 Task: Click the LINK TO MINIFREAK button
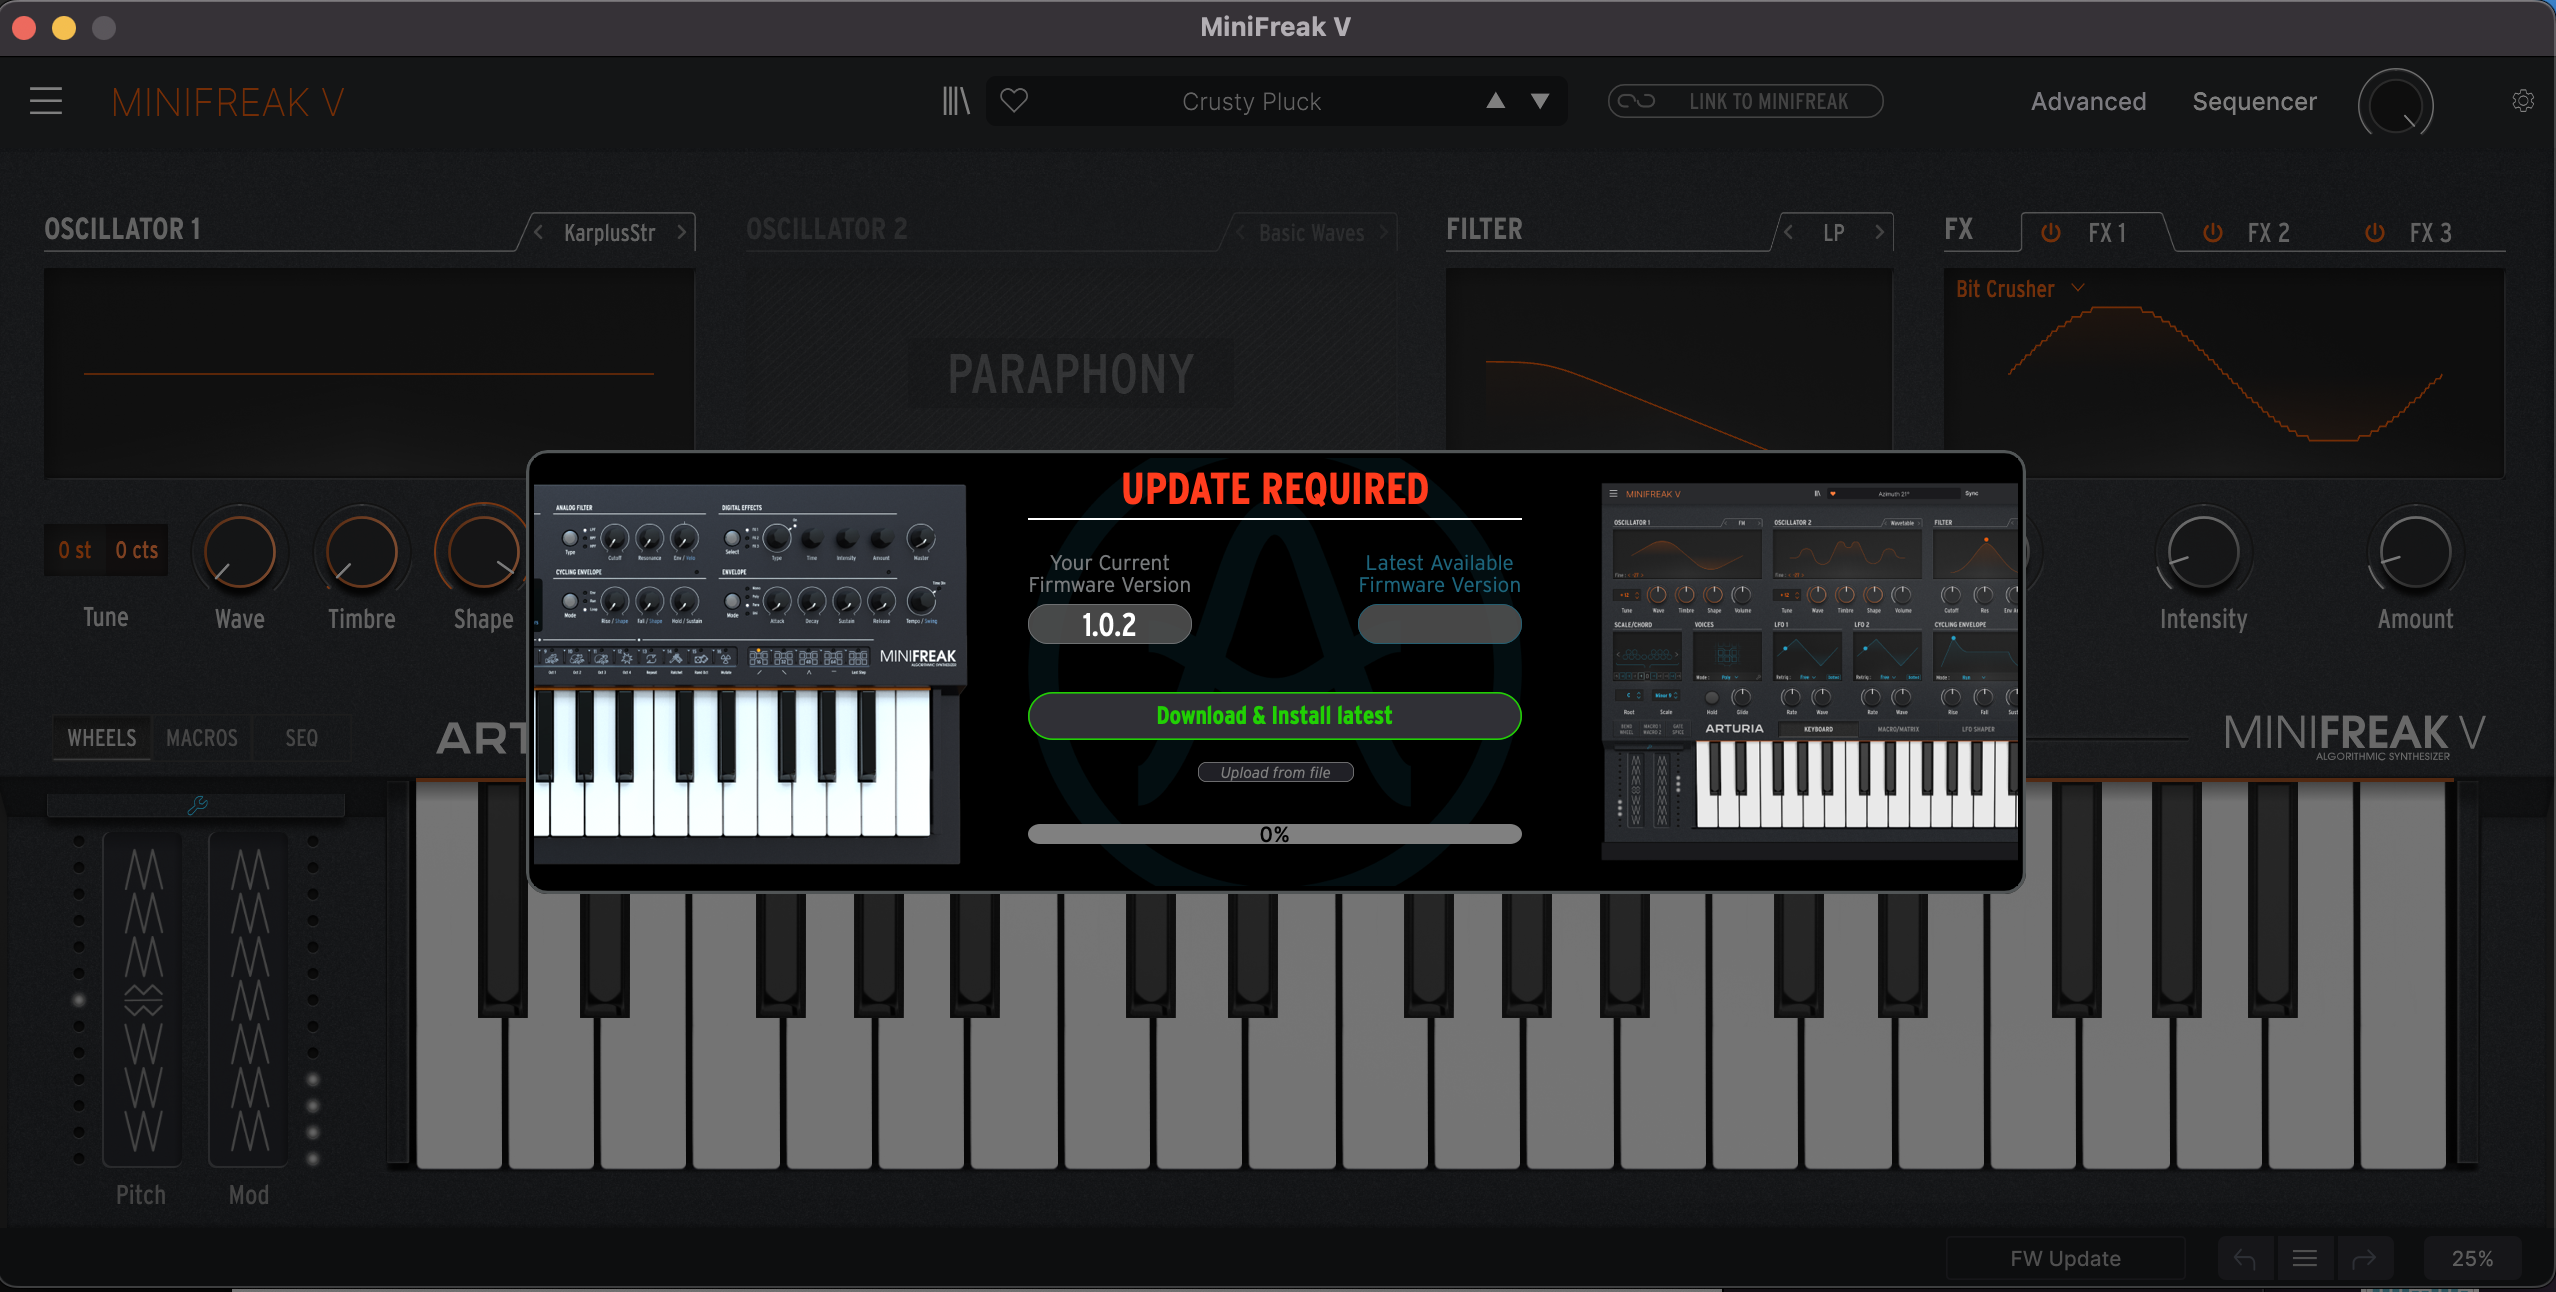pyautogui.click(x=1745, y=101)
